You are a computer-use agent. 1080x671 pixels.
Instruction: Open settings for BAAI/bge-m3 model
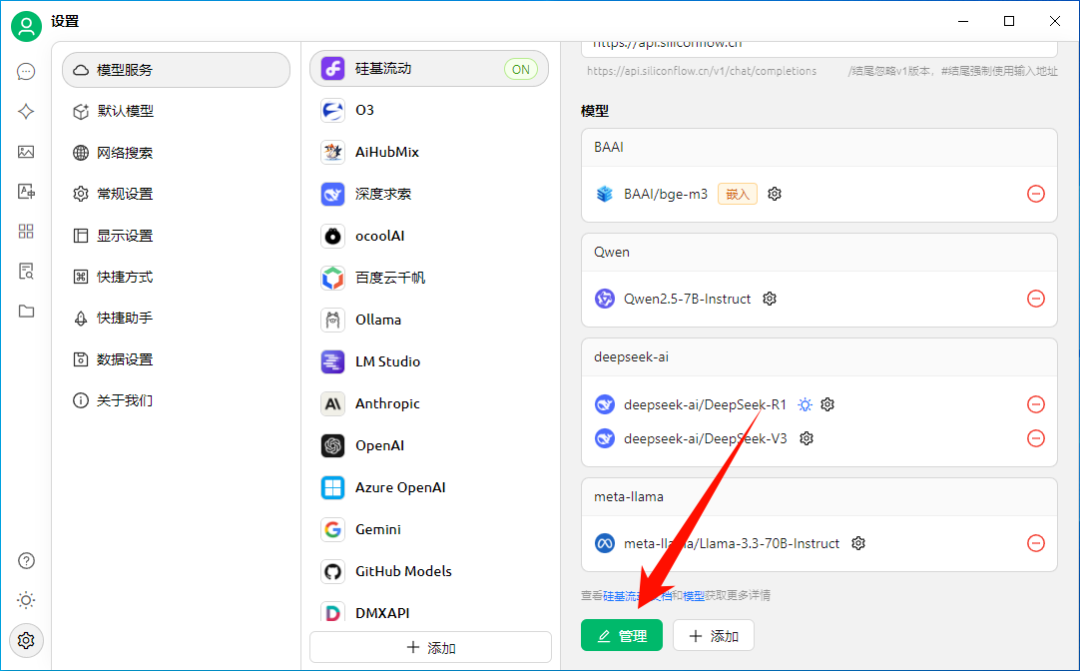click(x=774, y=194)
